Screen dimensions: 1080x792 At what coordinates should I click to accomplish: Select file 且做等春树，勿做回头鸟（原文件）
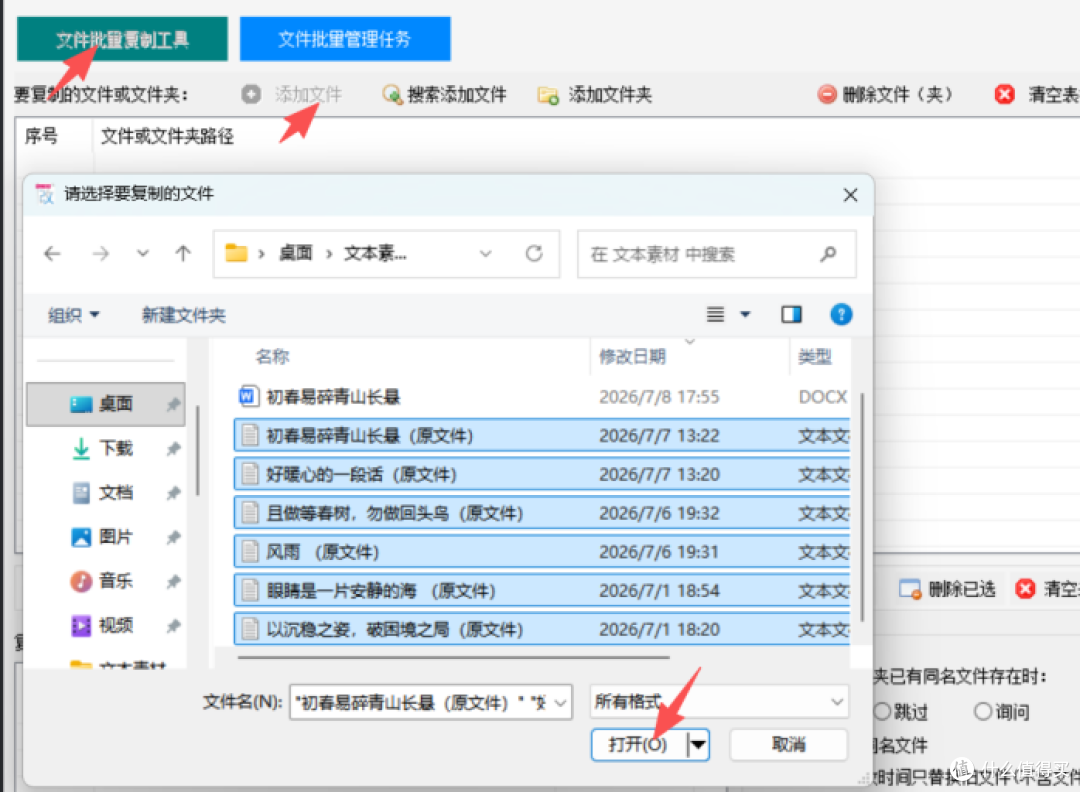point(542,513)
